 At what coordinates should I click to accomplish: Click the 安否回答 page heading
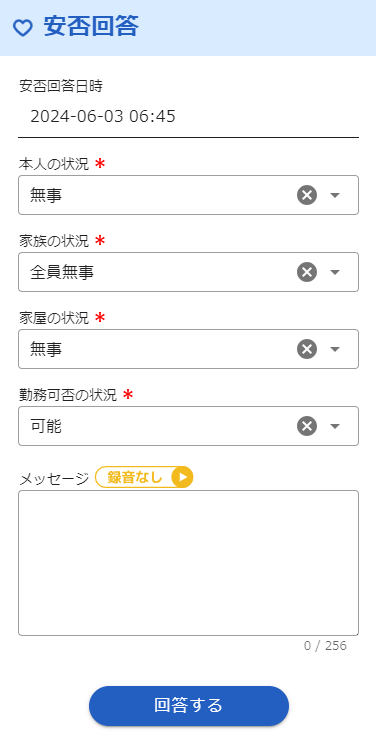pyautogui.click(x=91, y=26)
